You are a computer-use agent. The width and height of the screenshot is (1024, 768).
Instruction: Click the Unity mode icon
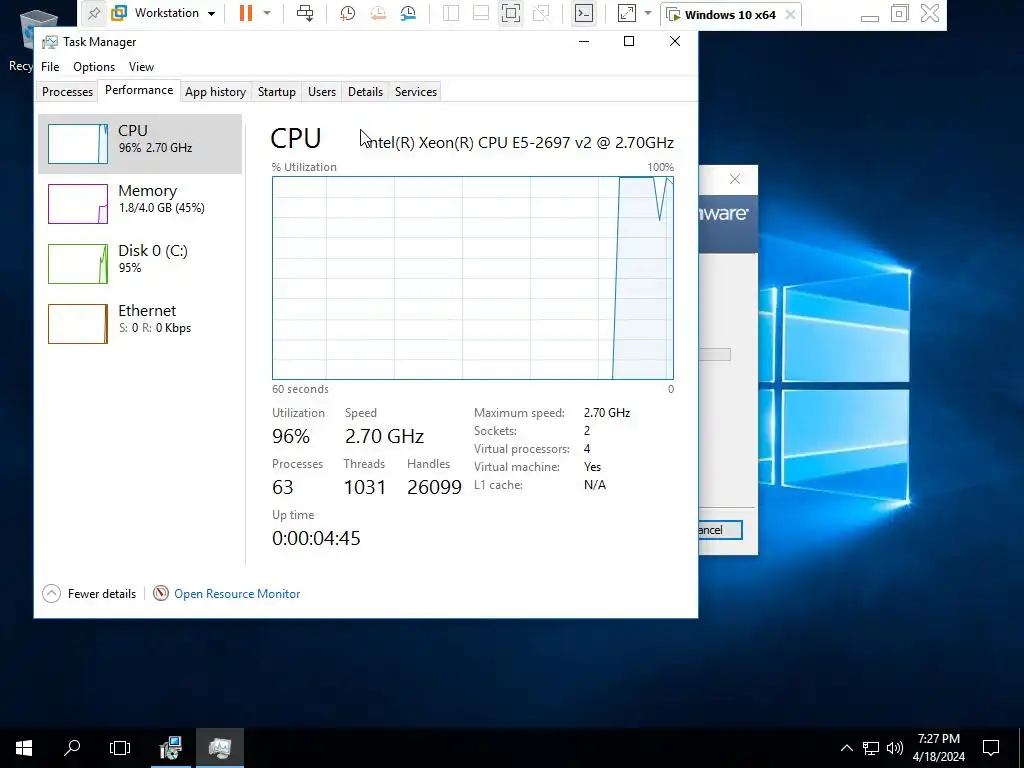point(541,13)
